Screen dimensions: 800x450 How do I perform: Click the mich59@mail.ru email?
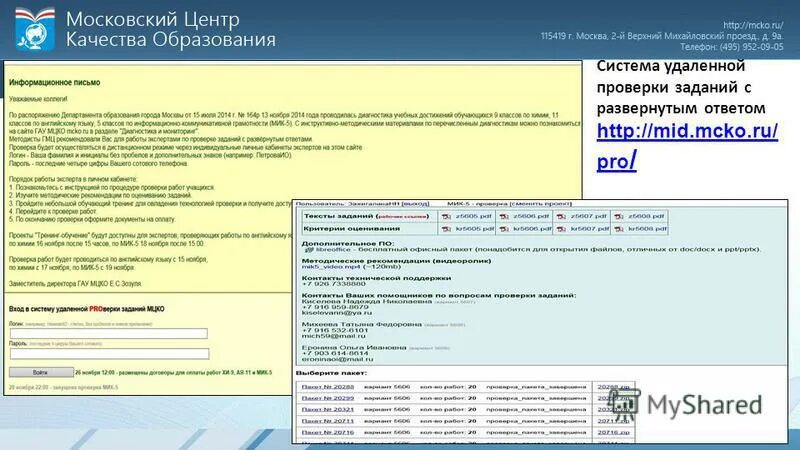[334, 336]
